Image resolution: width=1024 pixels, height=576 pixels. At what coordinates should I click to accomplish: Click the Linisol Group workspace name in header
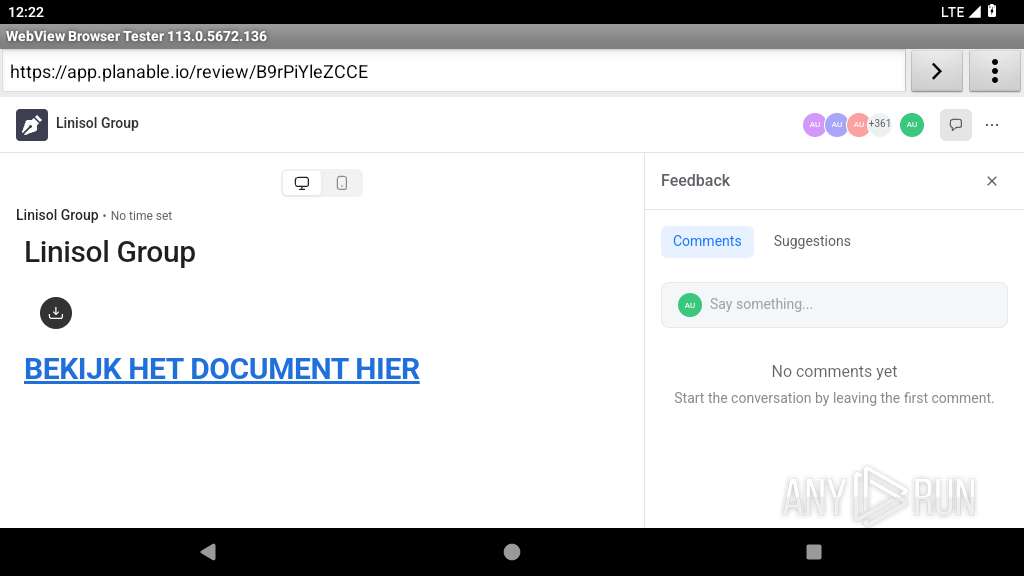97,123
